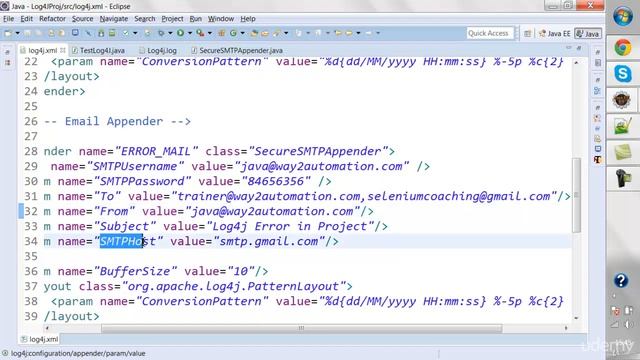Click "Log4j Error in Project" subject value
This screenshot has width=640, height=360.
point(290,227)
